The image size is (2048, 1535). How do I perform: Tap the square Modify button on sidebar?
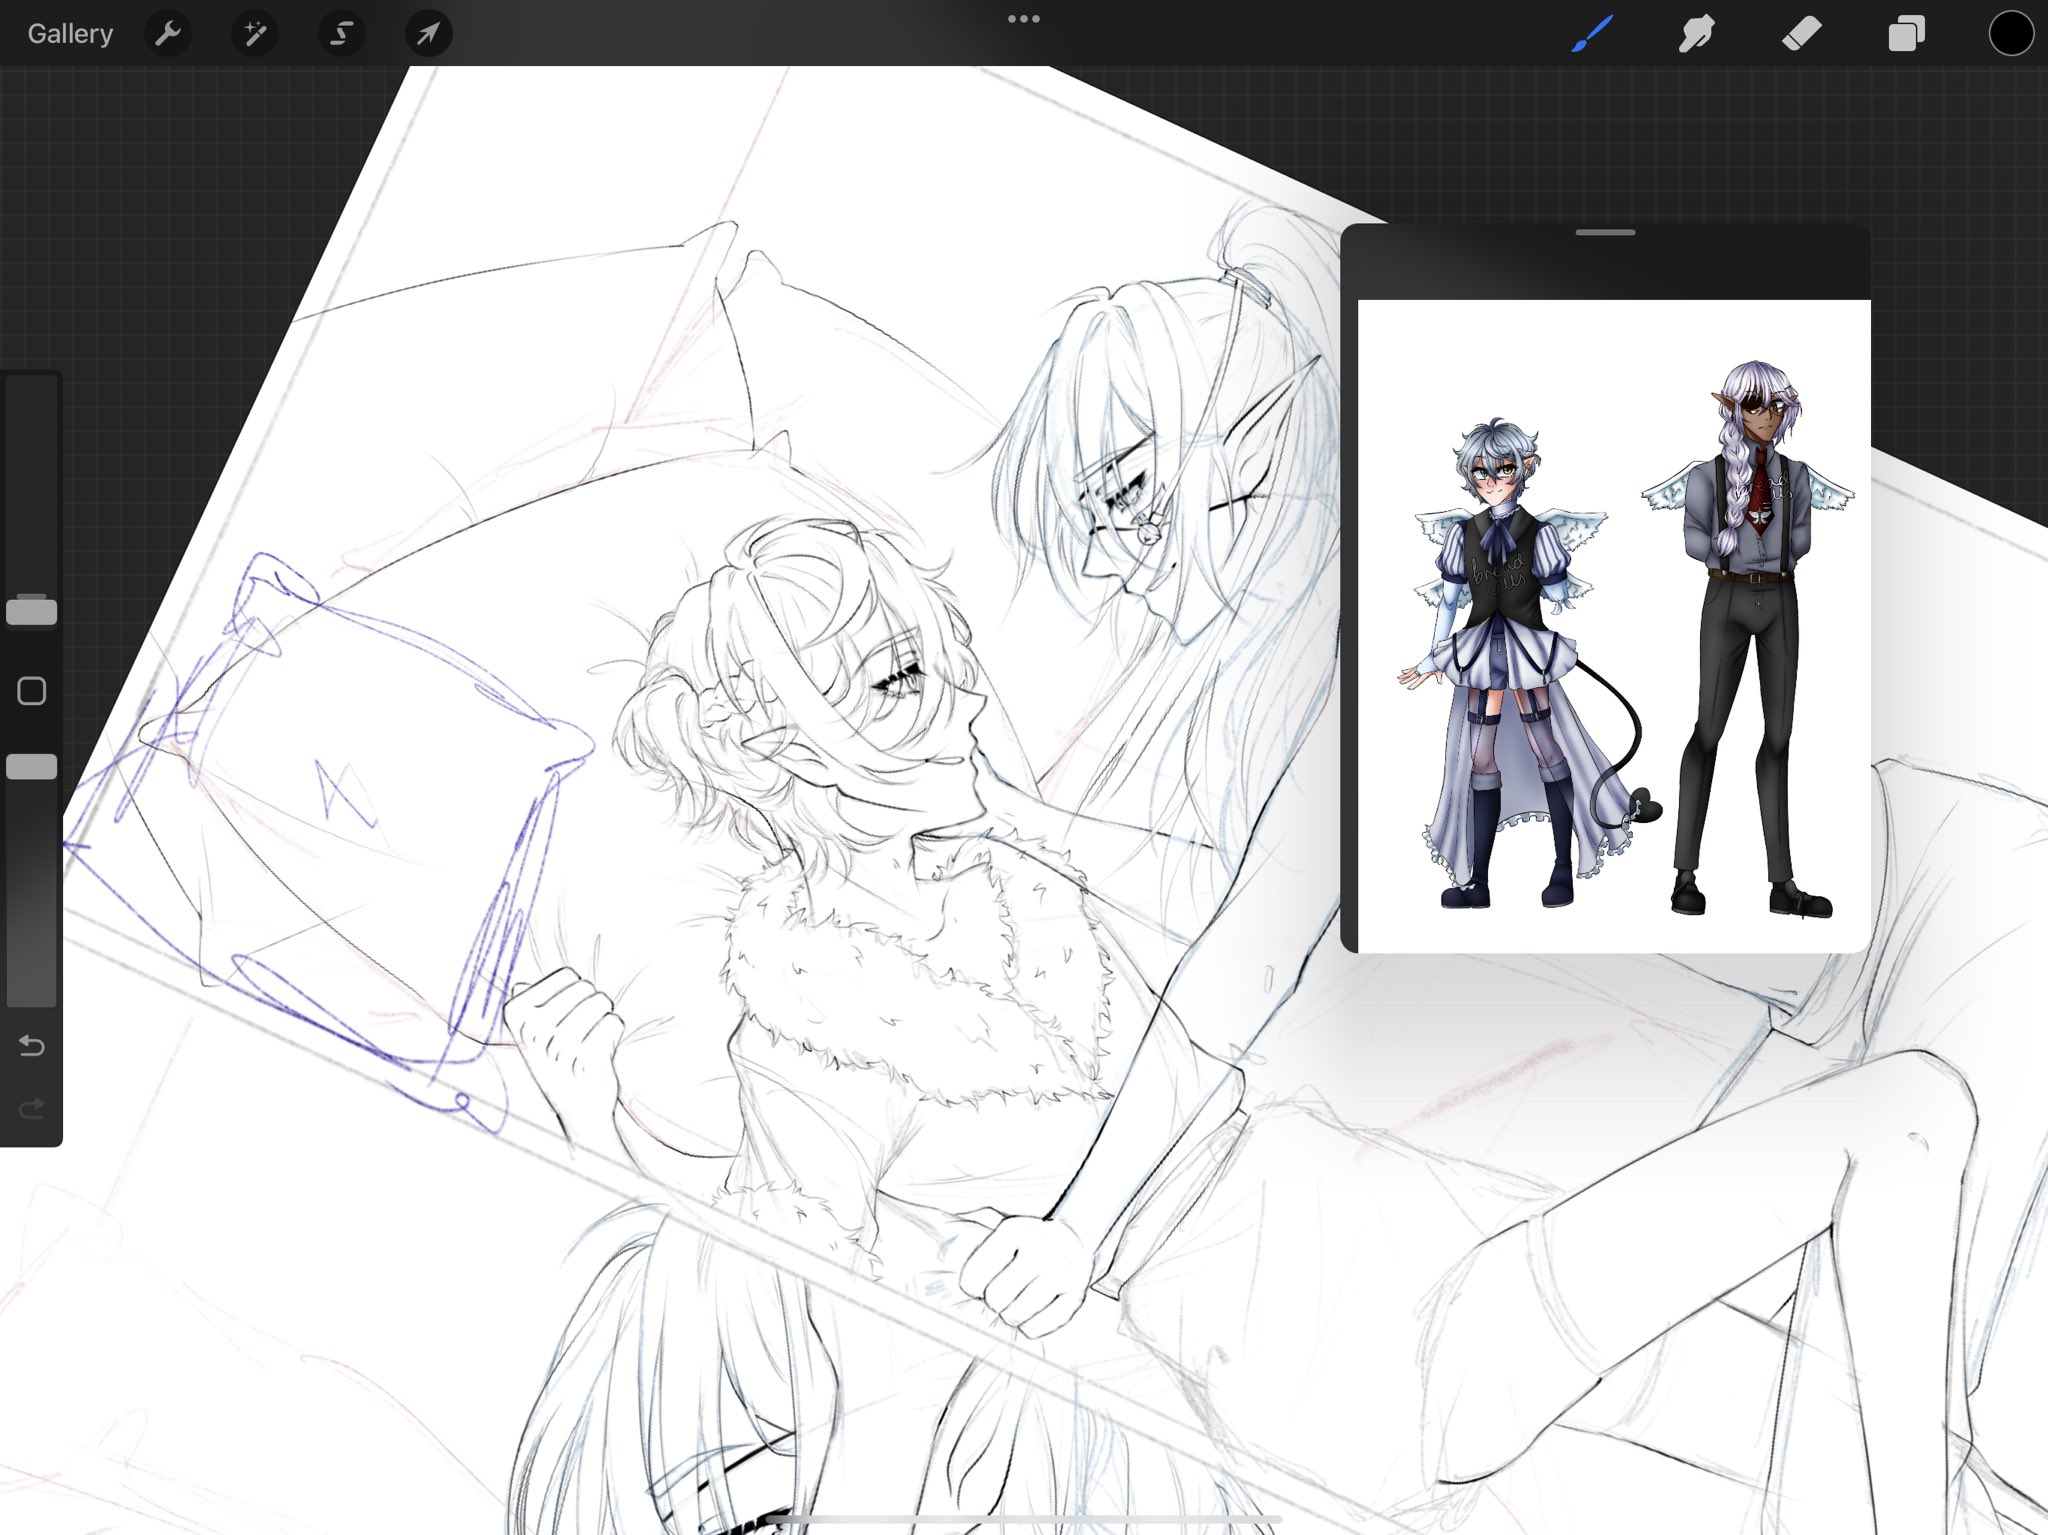coord(32,691)
